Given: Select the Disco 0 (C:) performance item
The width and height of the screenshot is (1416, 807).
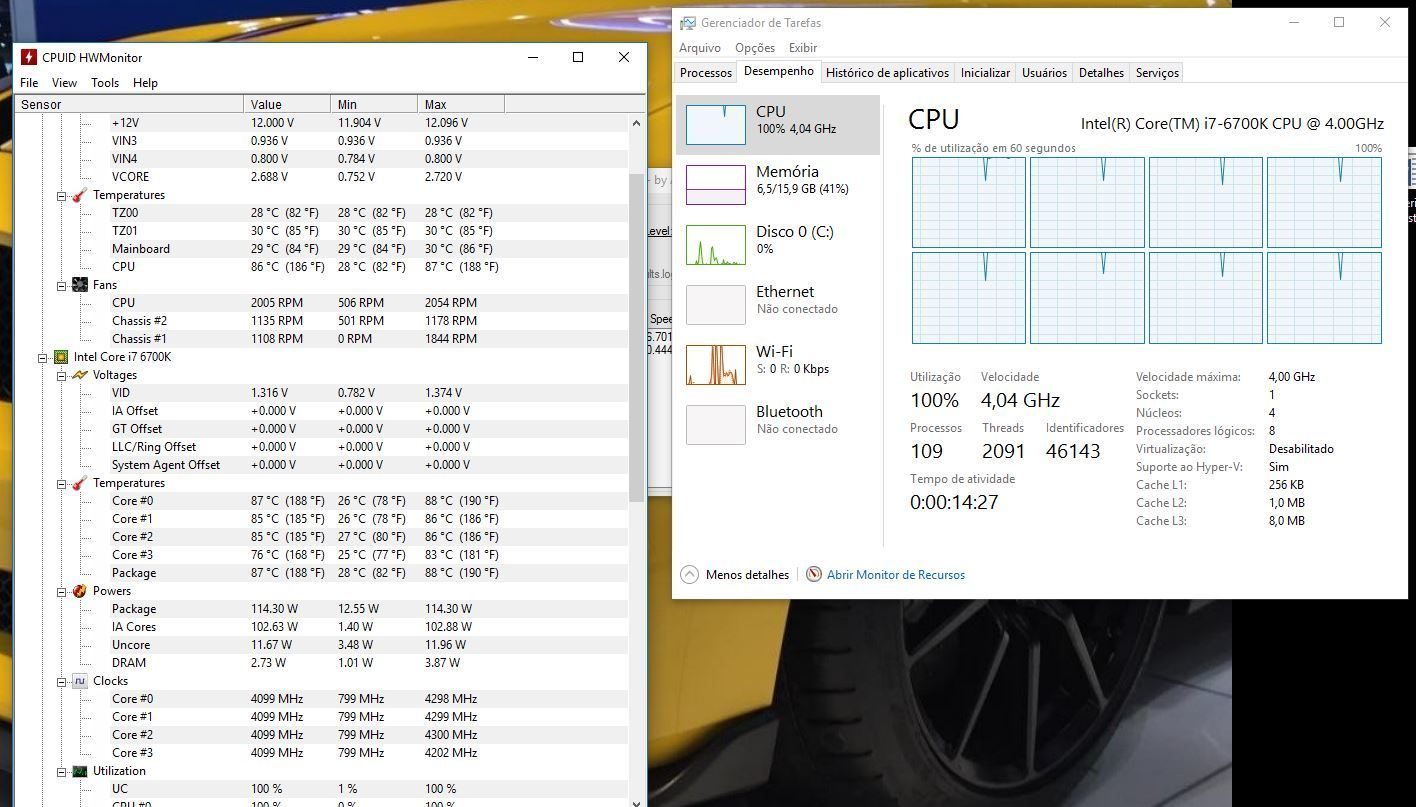Looking at the screenshot, I should [x=778, y=245].
